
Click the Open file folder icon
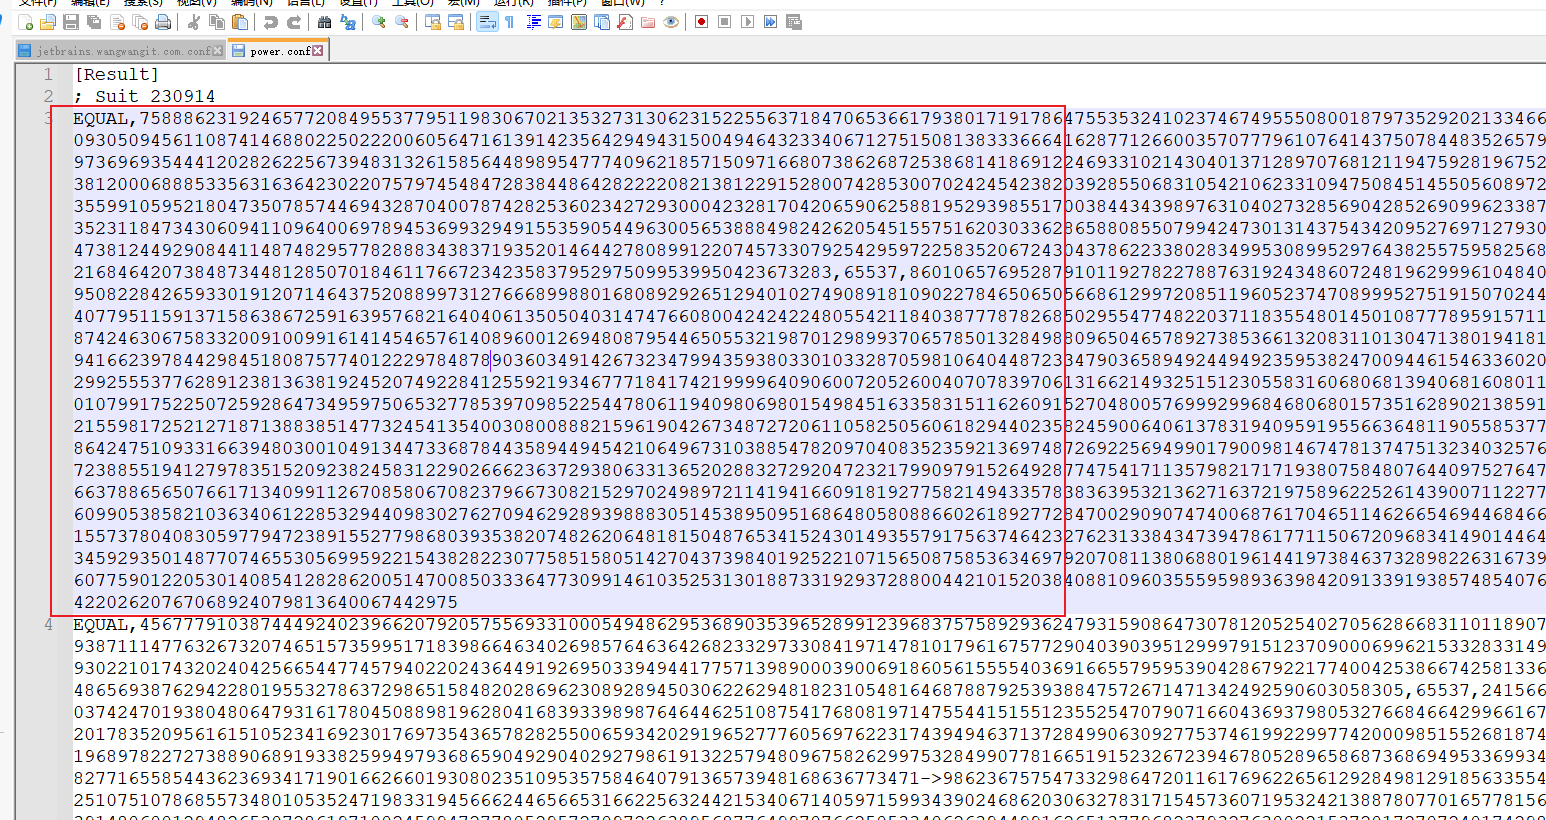click(48, 22)
